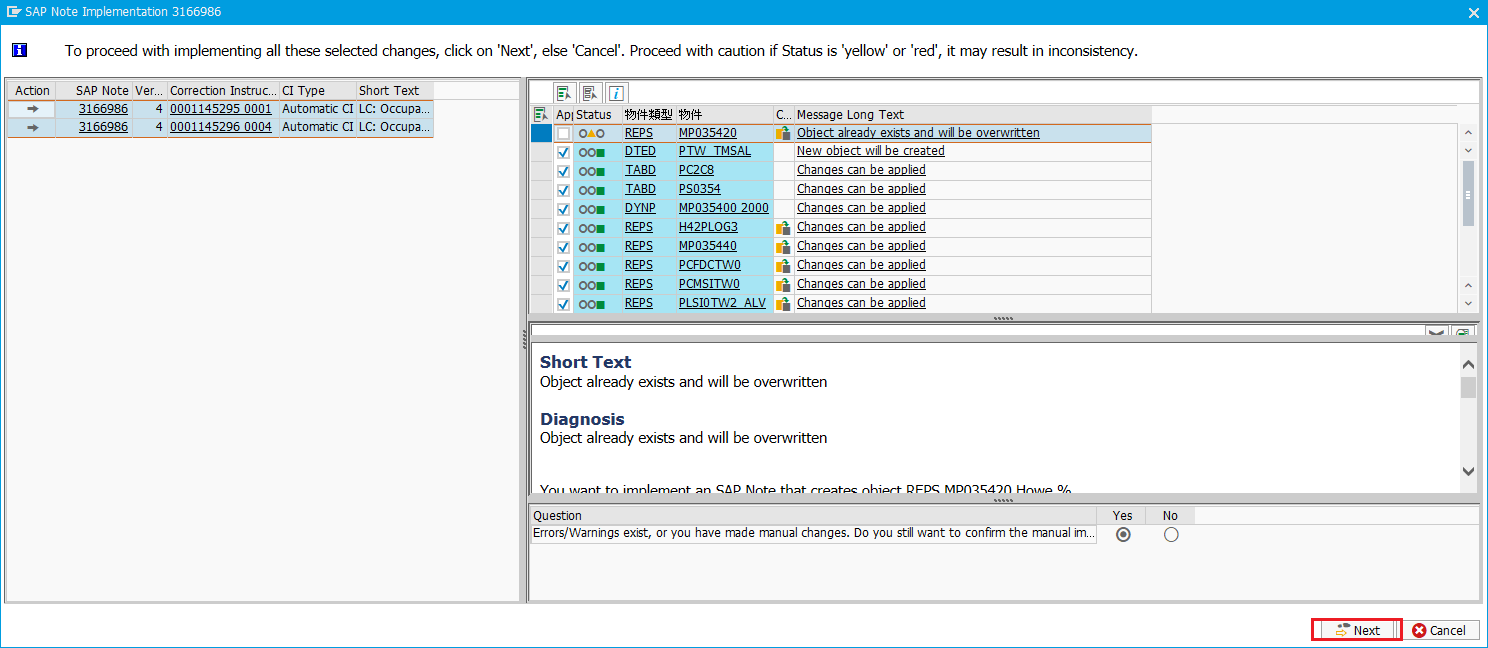Click the row-selector icon in the objects table header
Screen dimensions: 1488x648
541,115
